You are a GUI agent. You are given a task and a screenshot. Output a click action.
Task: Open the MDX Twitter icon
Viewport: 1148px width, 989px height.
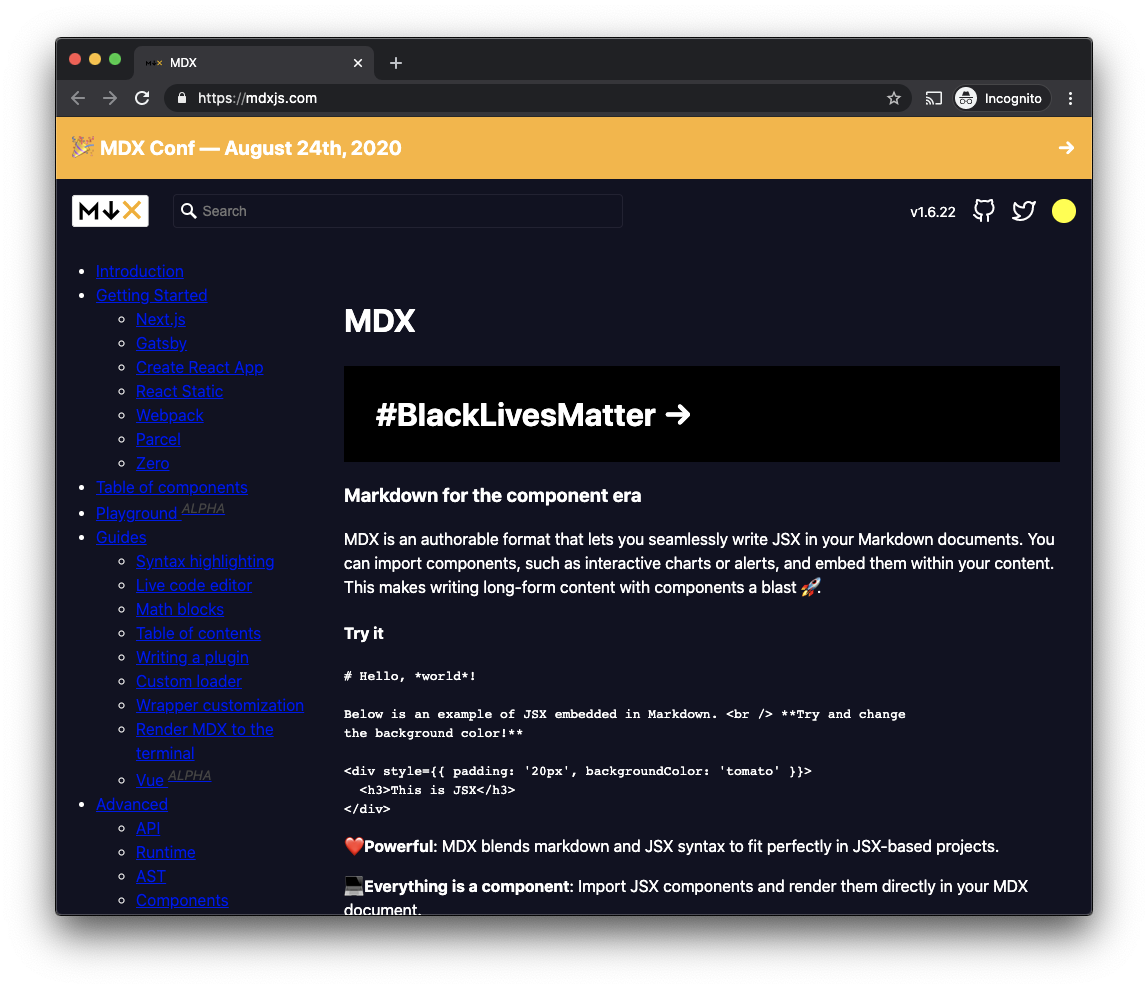pyautogui.click(x=1023, y=211)
